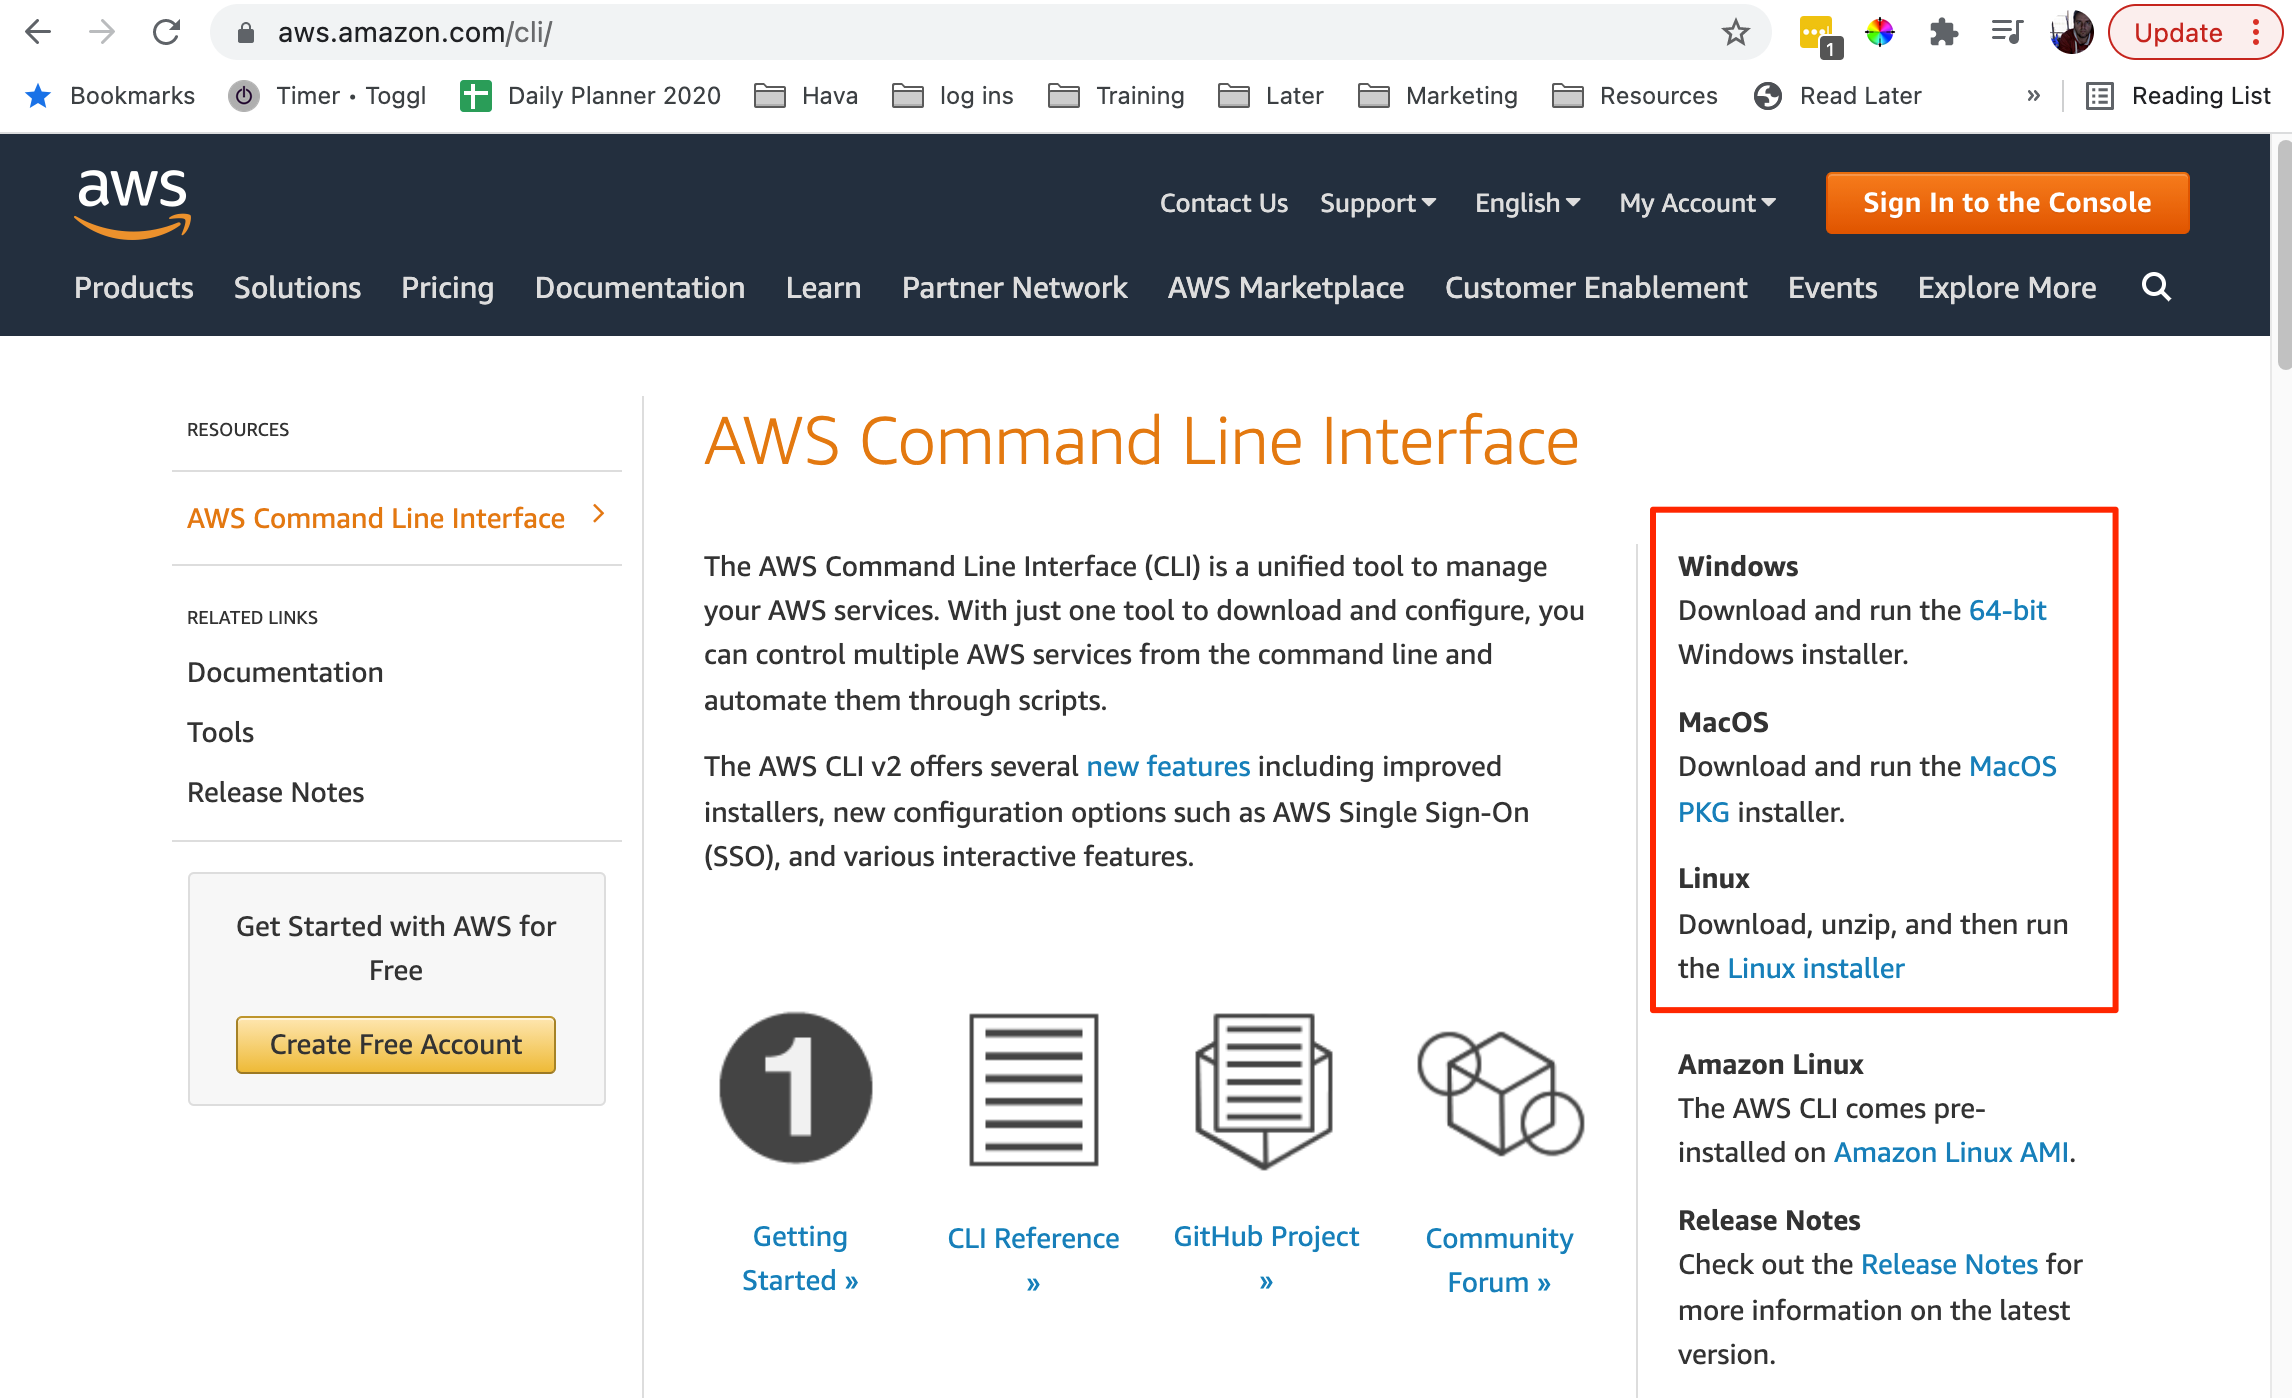Open My Account dropdown

click(1694, 201)
